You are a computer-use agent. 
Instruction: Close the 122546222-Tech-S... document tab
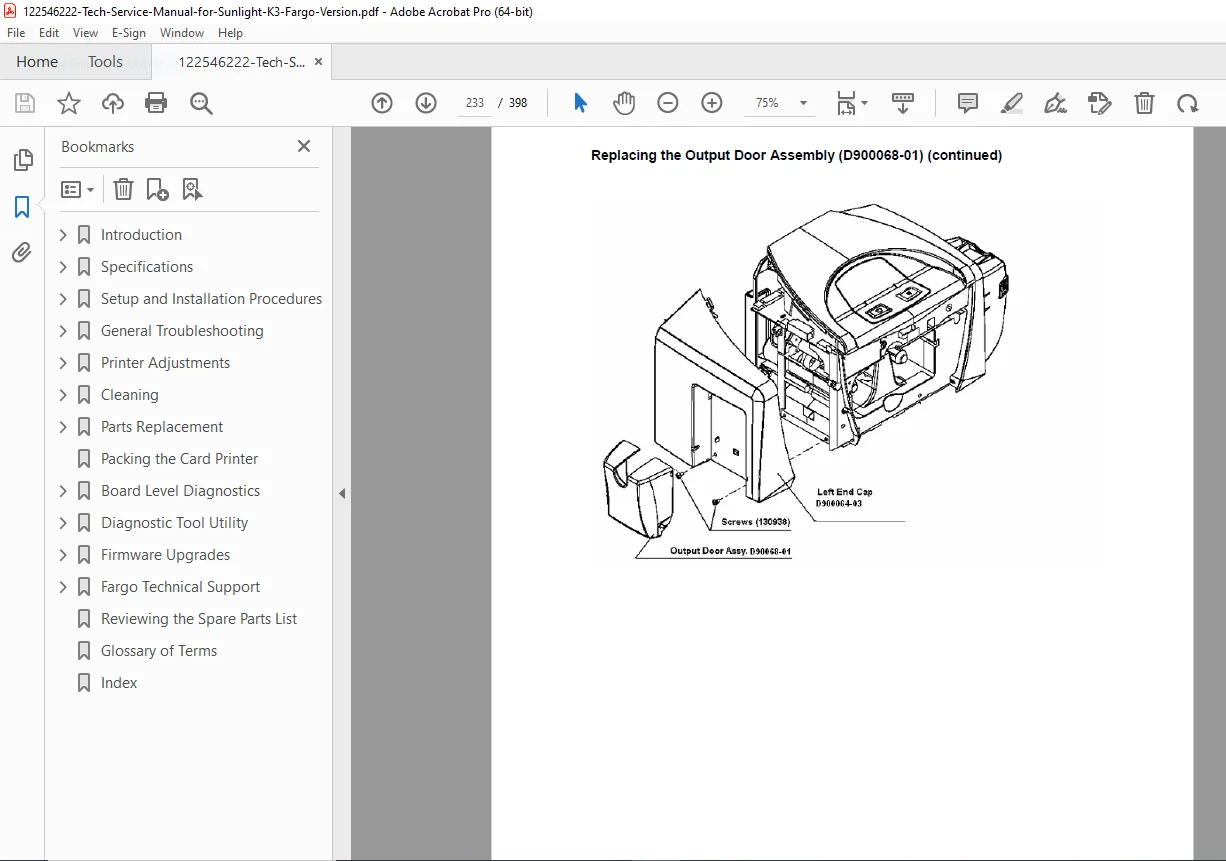[x=318, y=62]
